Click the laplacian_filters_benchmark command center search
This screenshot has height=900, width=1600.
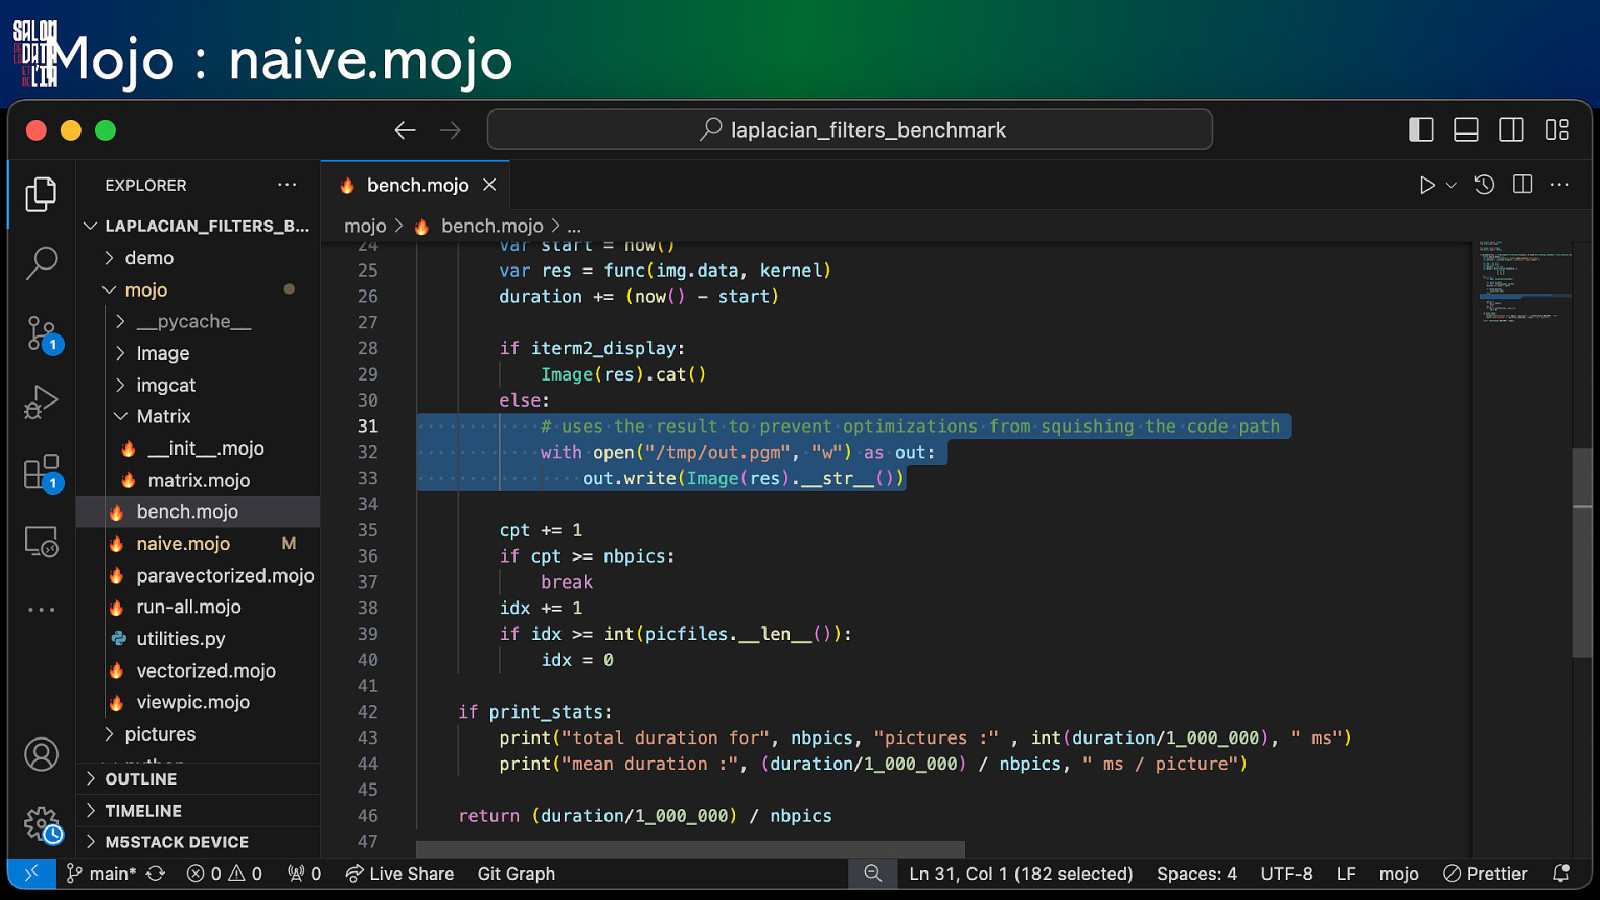(x=850, y=130)
